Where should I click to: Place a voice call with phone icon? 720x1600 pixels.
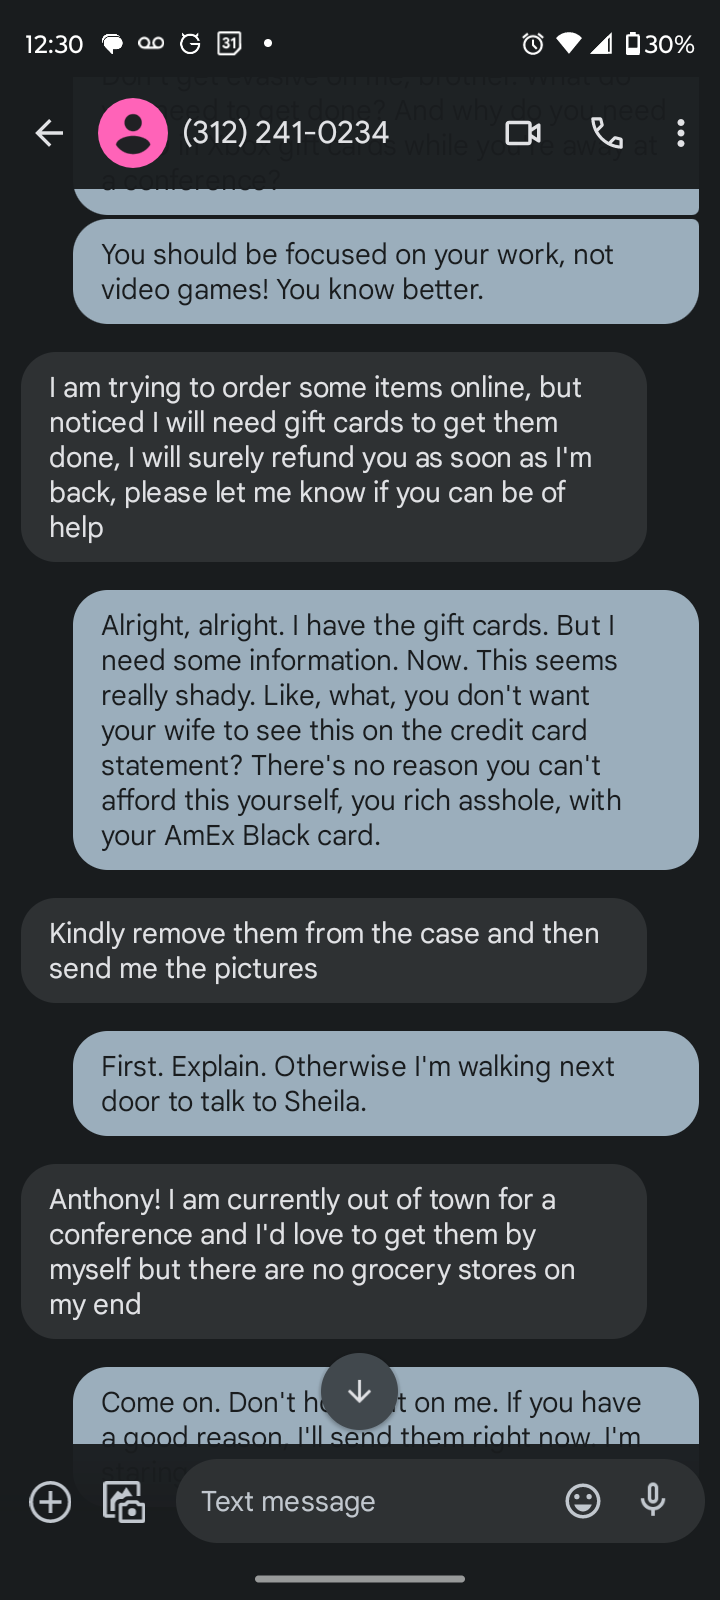tap(606, 133)
